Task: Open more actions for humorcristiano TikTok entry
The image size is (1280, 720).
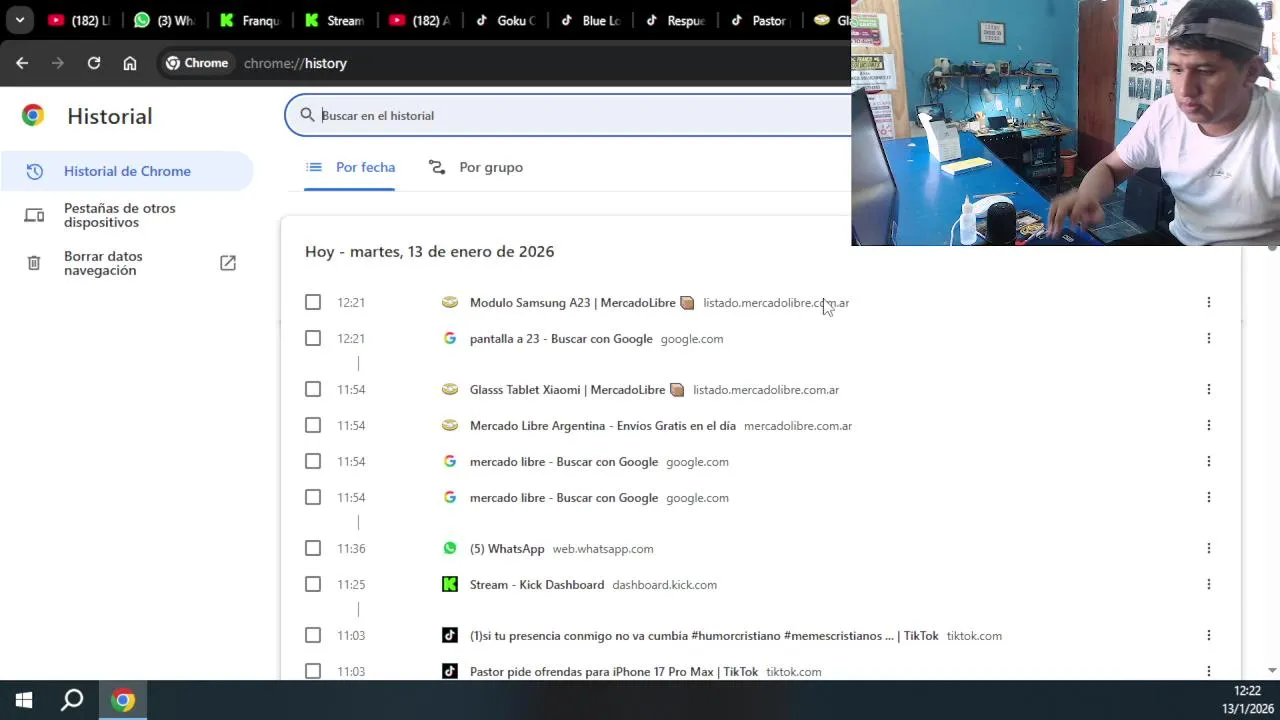Action: [x=1208, y=635]
